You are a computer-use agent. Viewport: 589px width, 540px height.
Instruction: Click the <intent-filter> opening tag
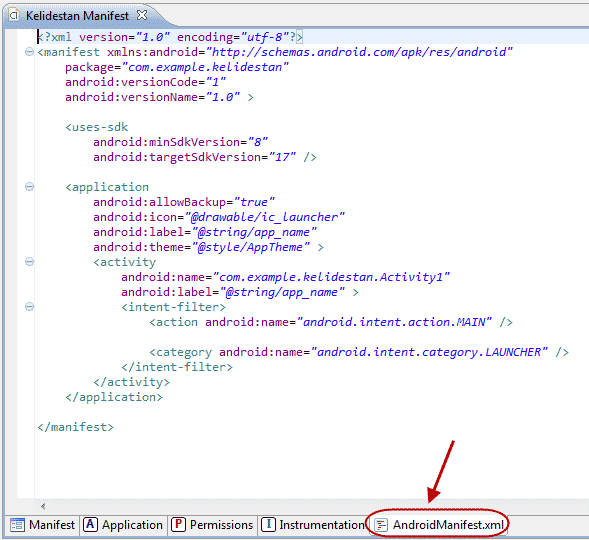pos(174,307)
